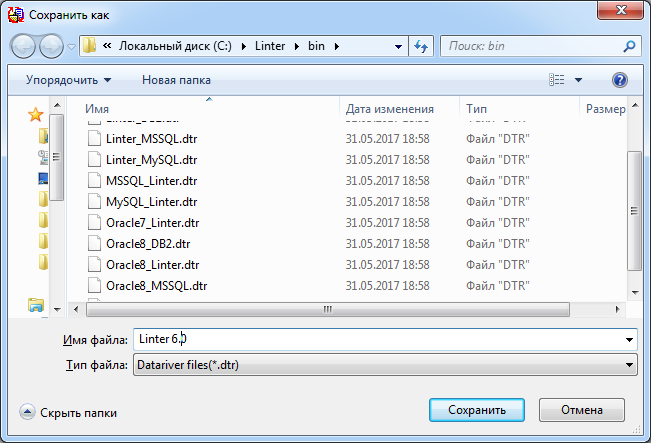Click the magnifier search icon
Screen dimensions: 651x443
[x=629, y=46]
